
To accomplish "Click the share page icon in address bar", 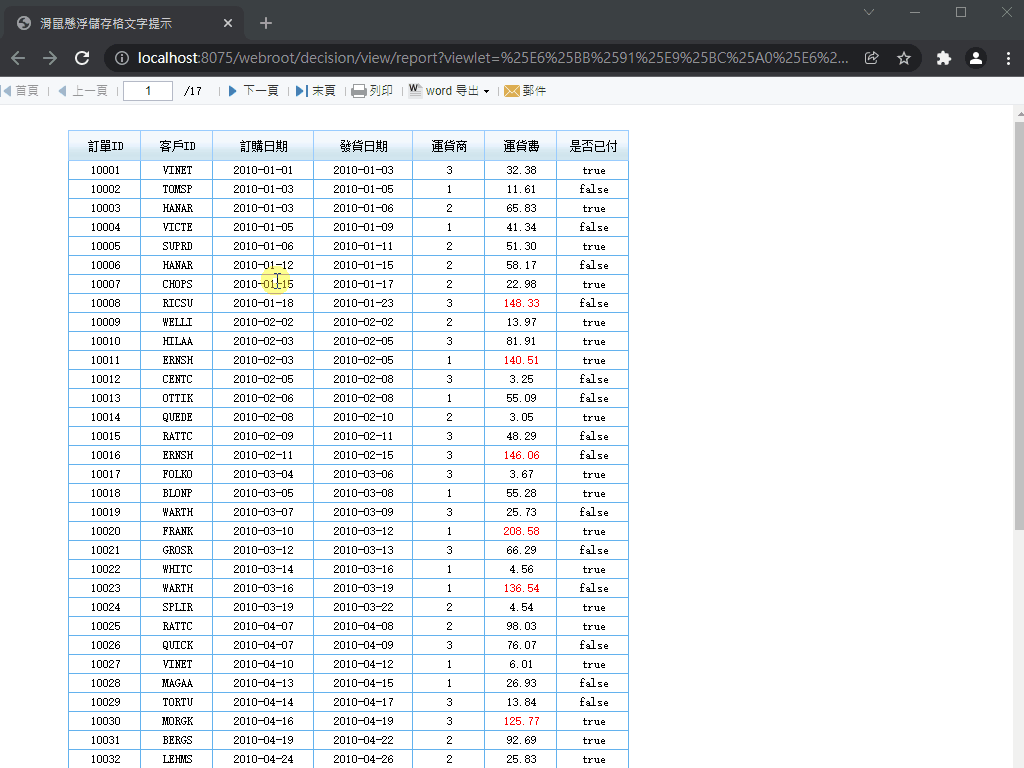I will click(x=872, y=58).
